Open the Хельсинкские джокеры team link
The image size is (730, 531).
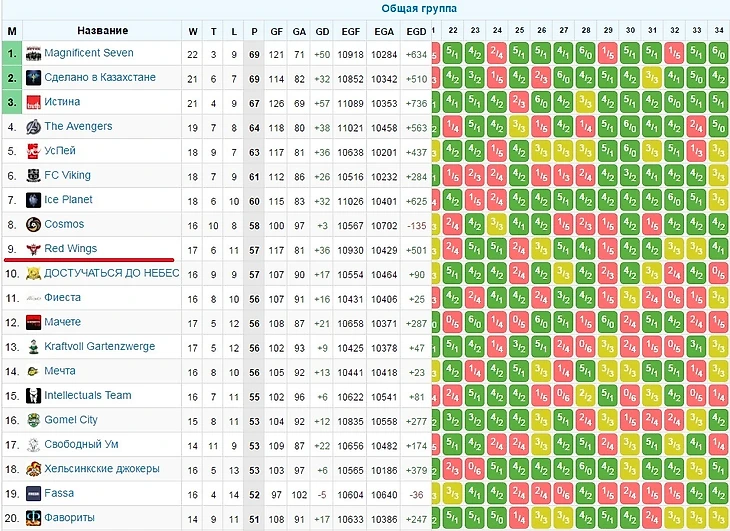[101, 469]
